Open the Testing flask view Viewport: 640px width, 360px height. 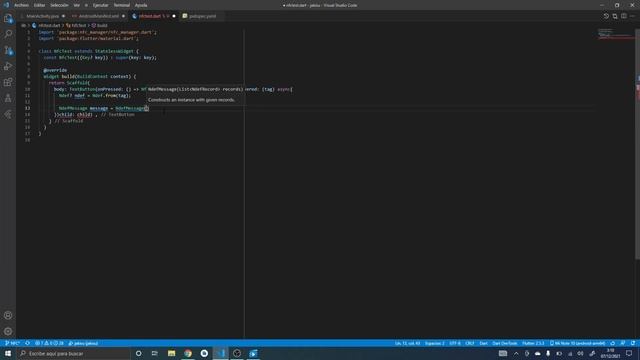[8, 98]
